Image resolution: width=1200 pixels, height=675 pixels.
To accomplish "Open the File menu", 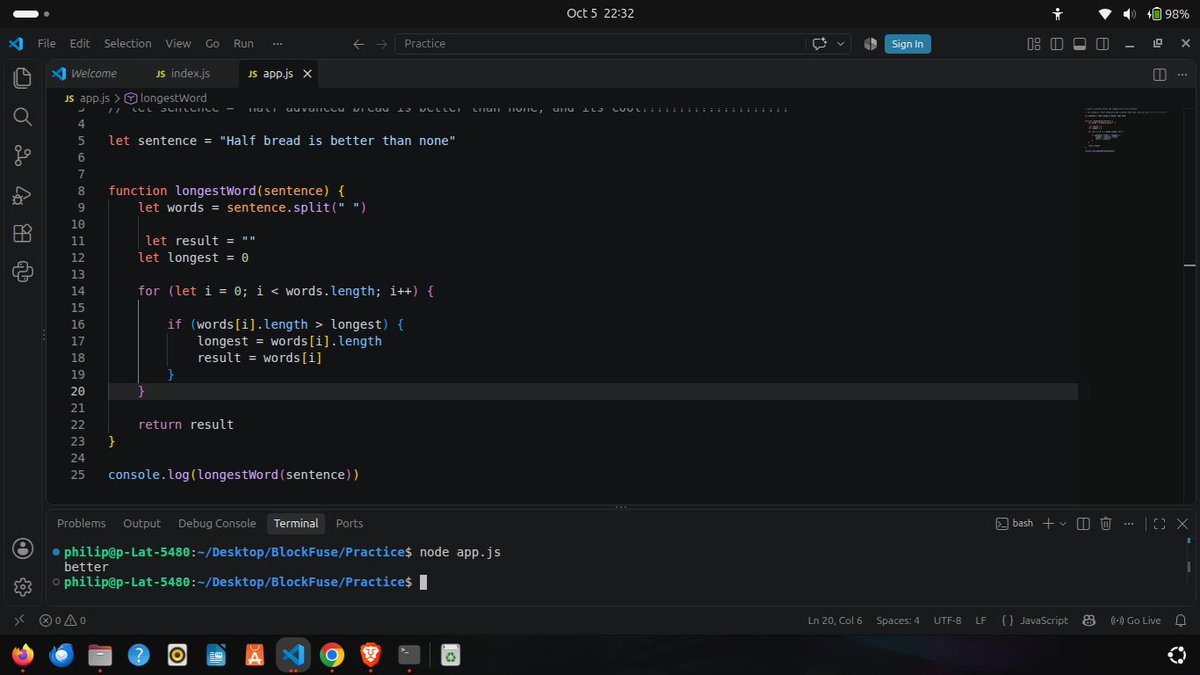I will pyautogui.click(x=47, y=44).
